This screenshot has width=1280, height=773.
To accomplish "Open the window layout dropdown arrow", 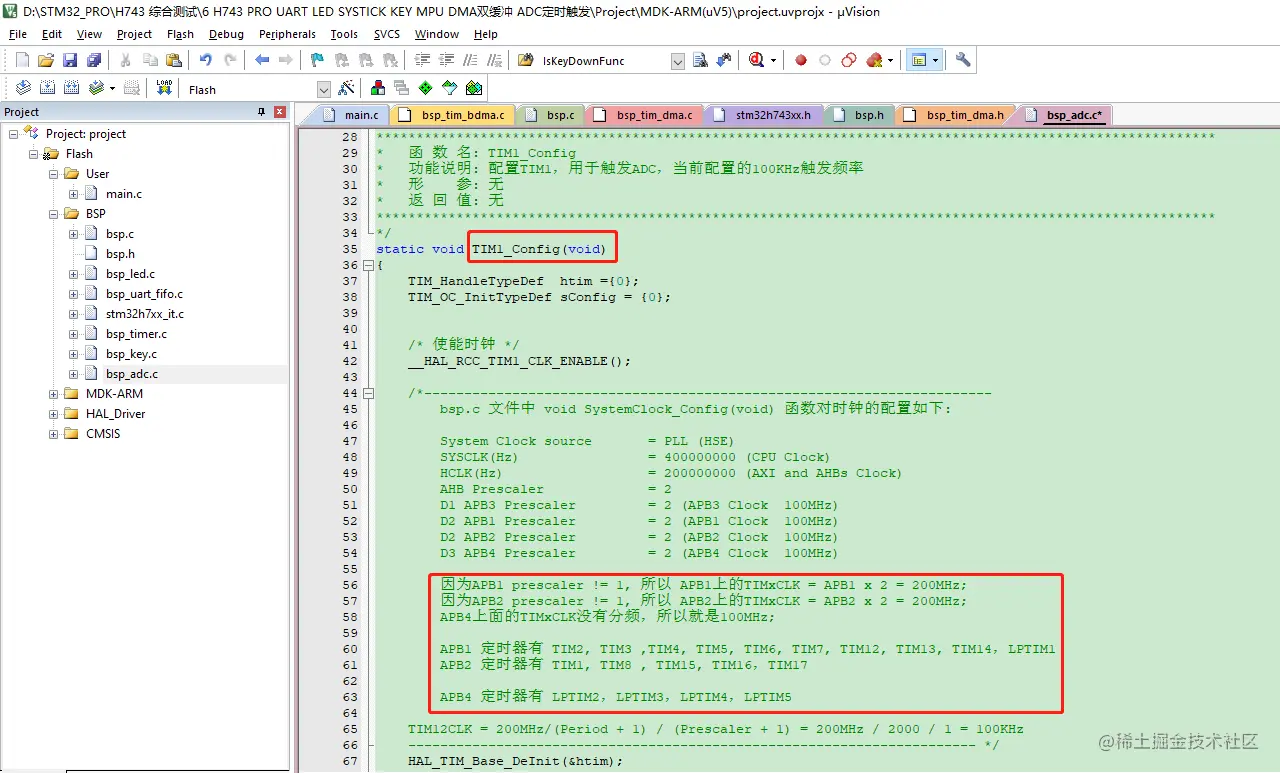I will pyautogui.click(x=935, y=60).
